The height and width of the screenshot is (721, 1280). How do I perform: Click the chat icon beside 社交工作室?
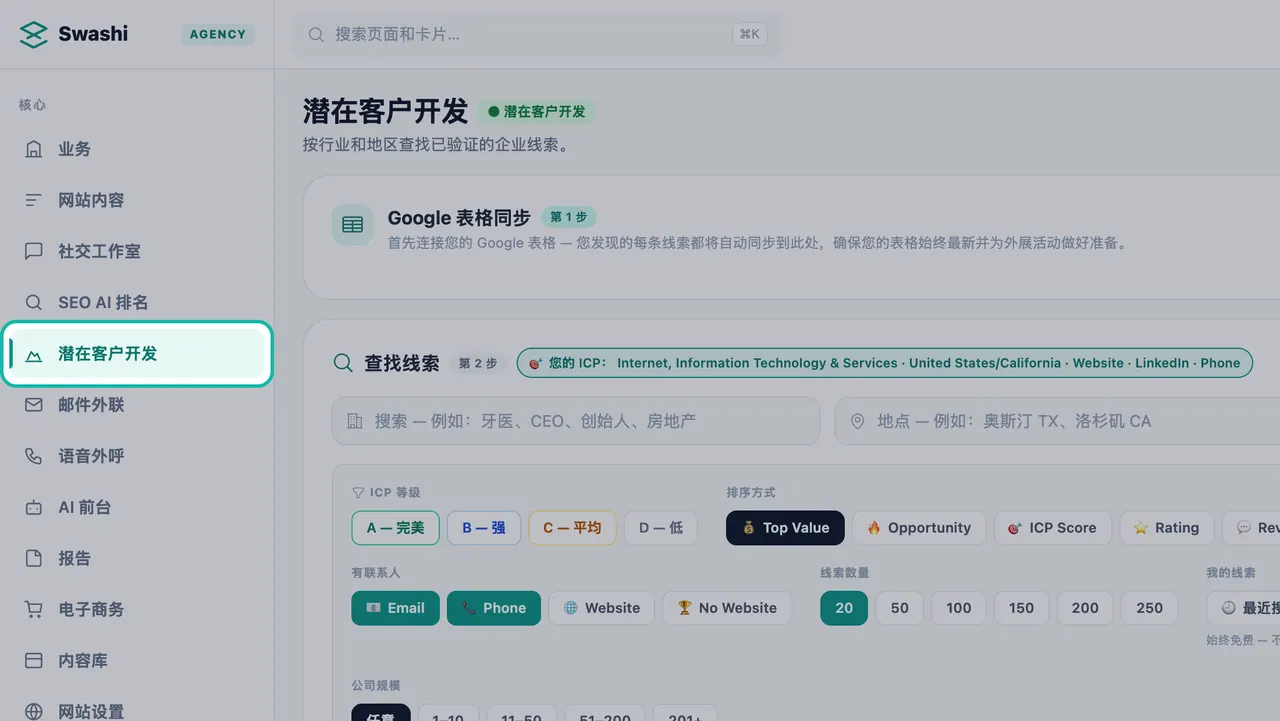click(34, 251)
